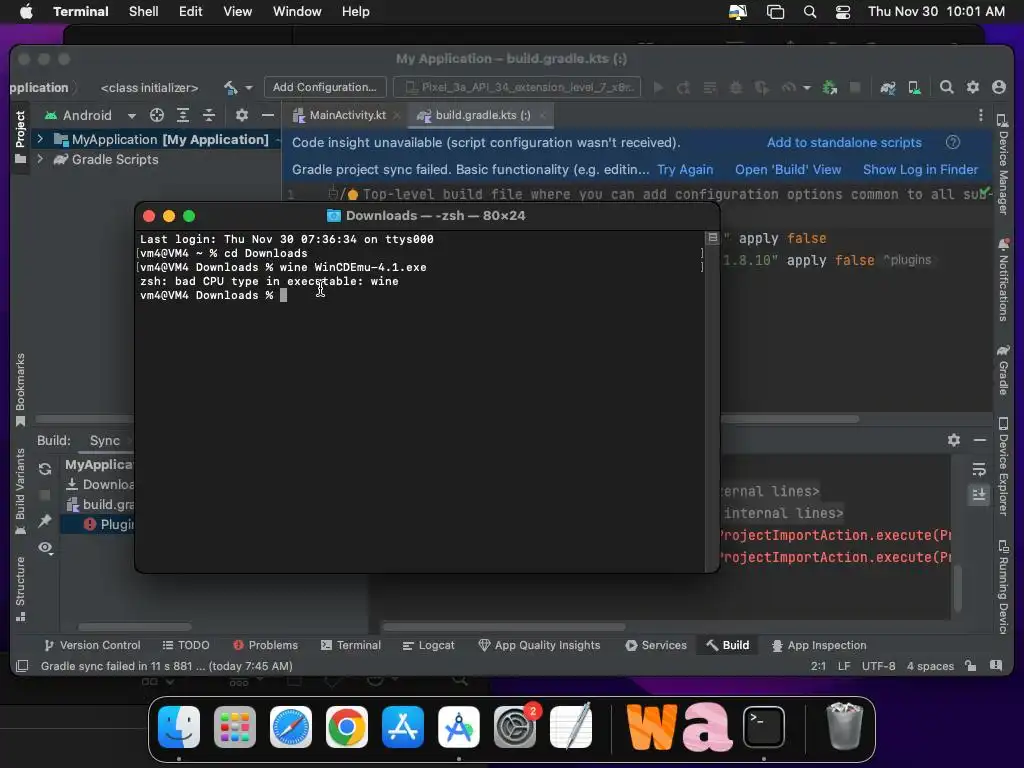The image size is (1024, 768).
Task: Open the Add Configuration dropdown
Action: (x=325, y=88)
